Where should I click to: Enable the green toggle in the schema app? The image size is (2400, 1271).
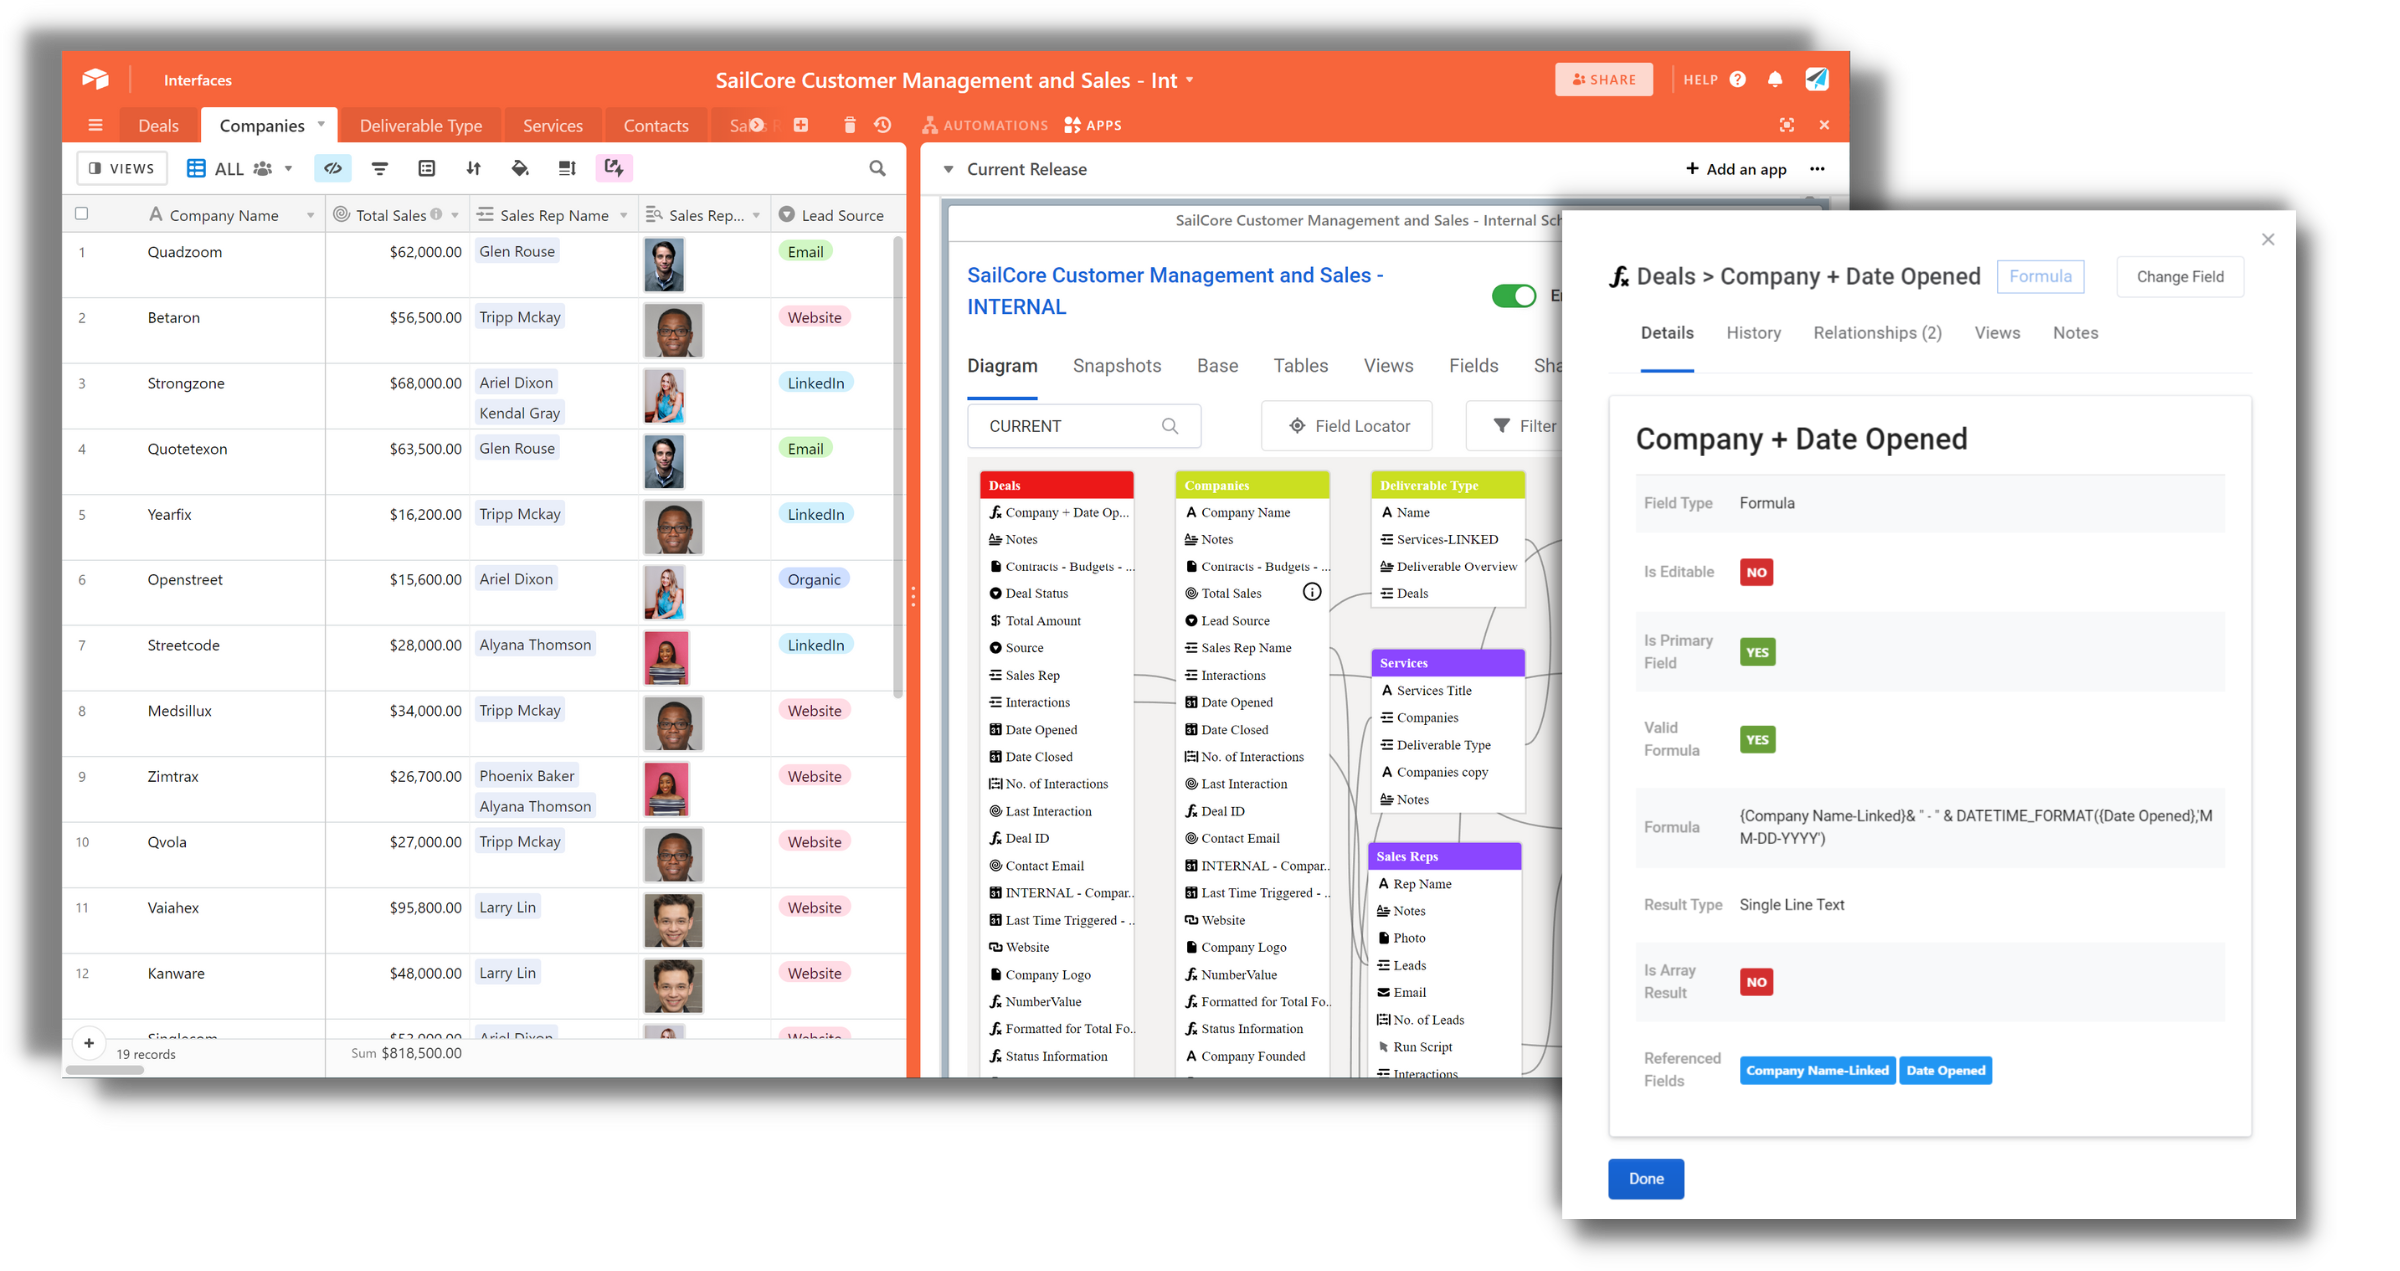pos(1514,295)
